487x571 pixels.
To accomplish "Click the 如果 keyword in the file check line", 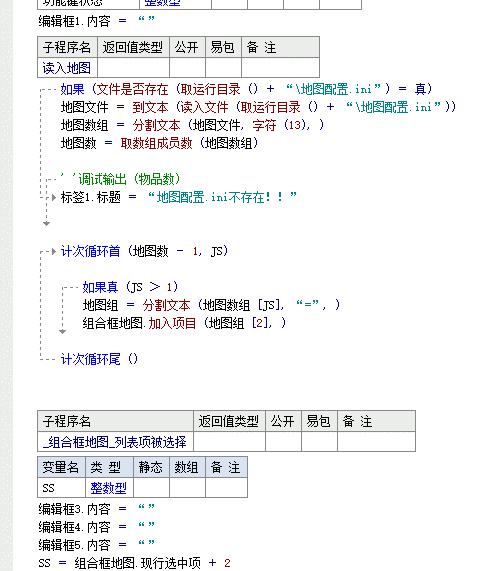I will 72,89.
